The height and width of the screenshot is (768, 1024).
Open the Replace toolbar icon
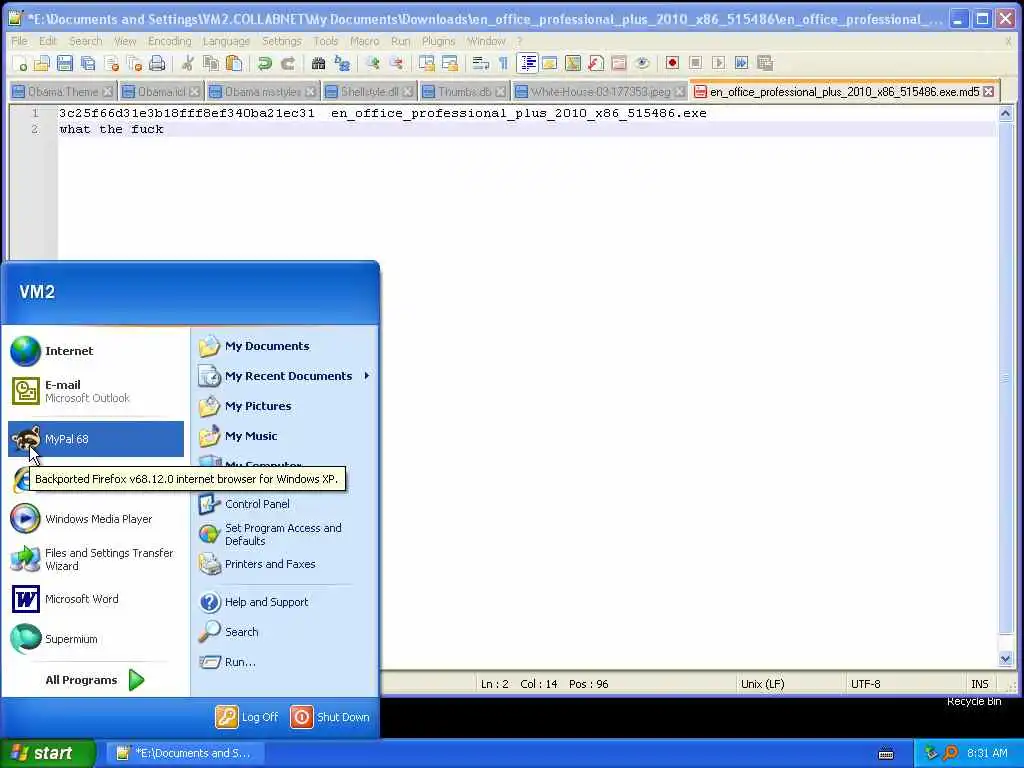click(342, 63)
